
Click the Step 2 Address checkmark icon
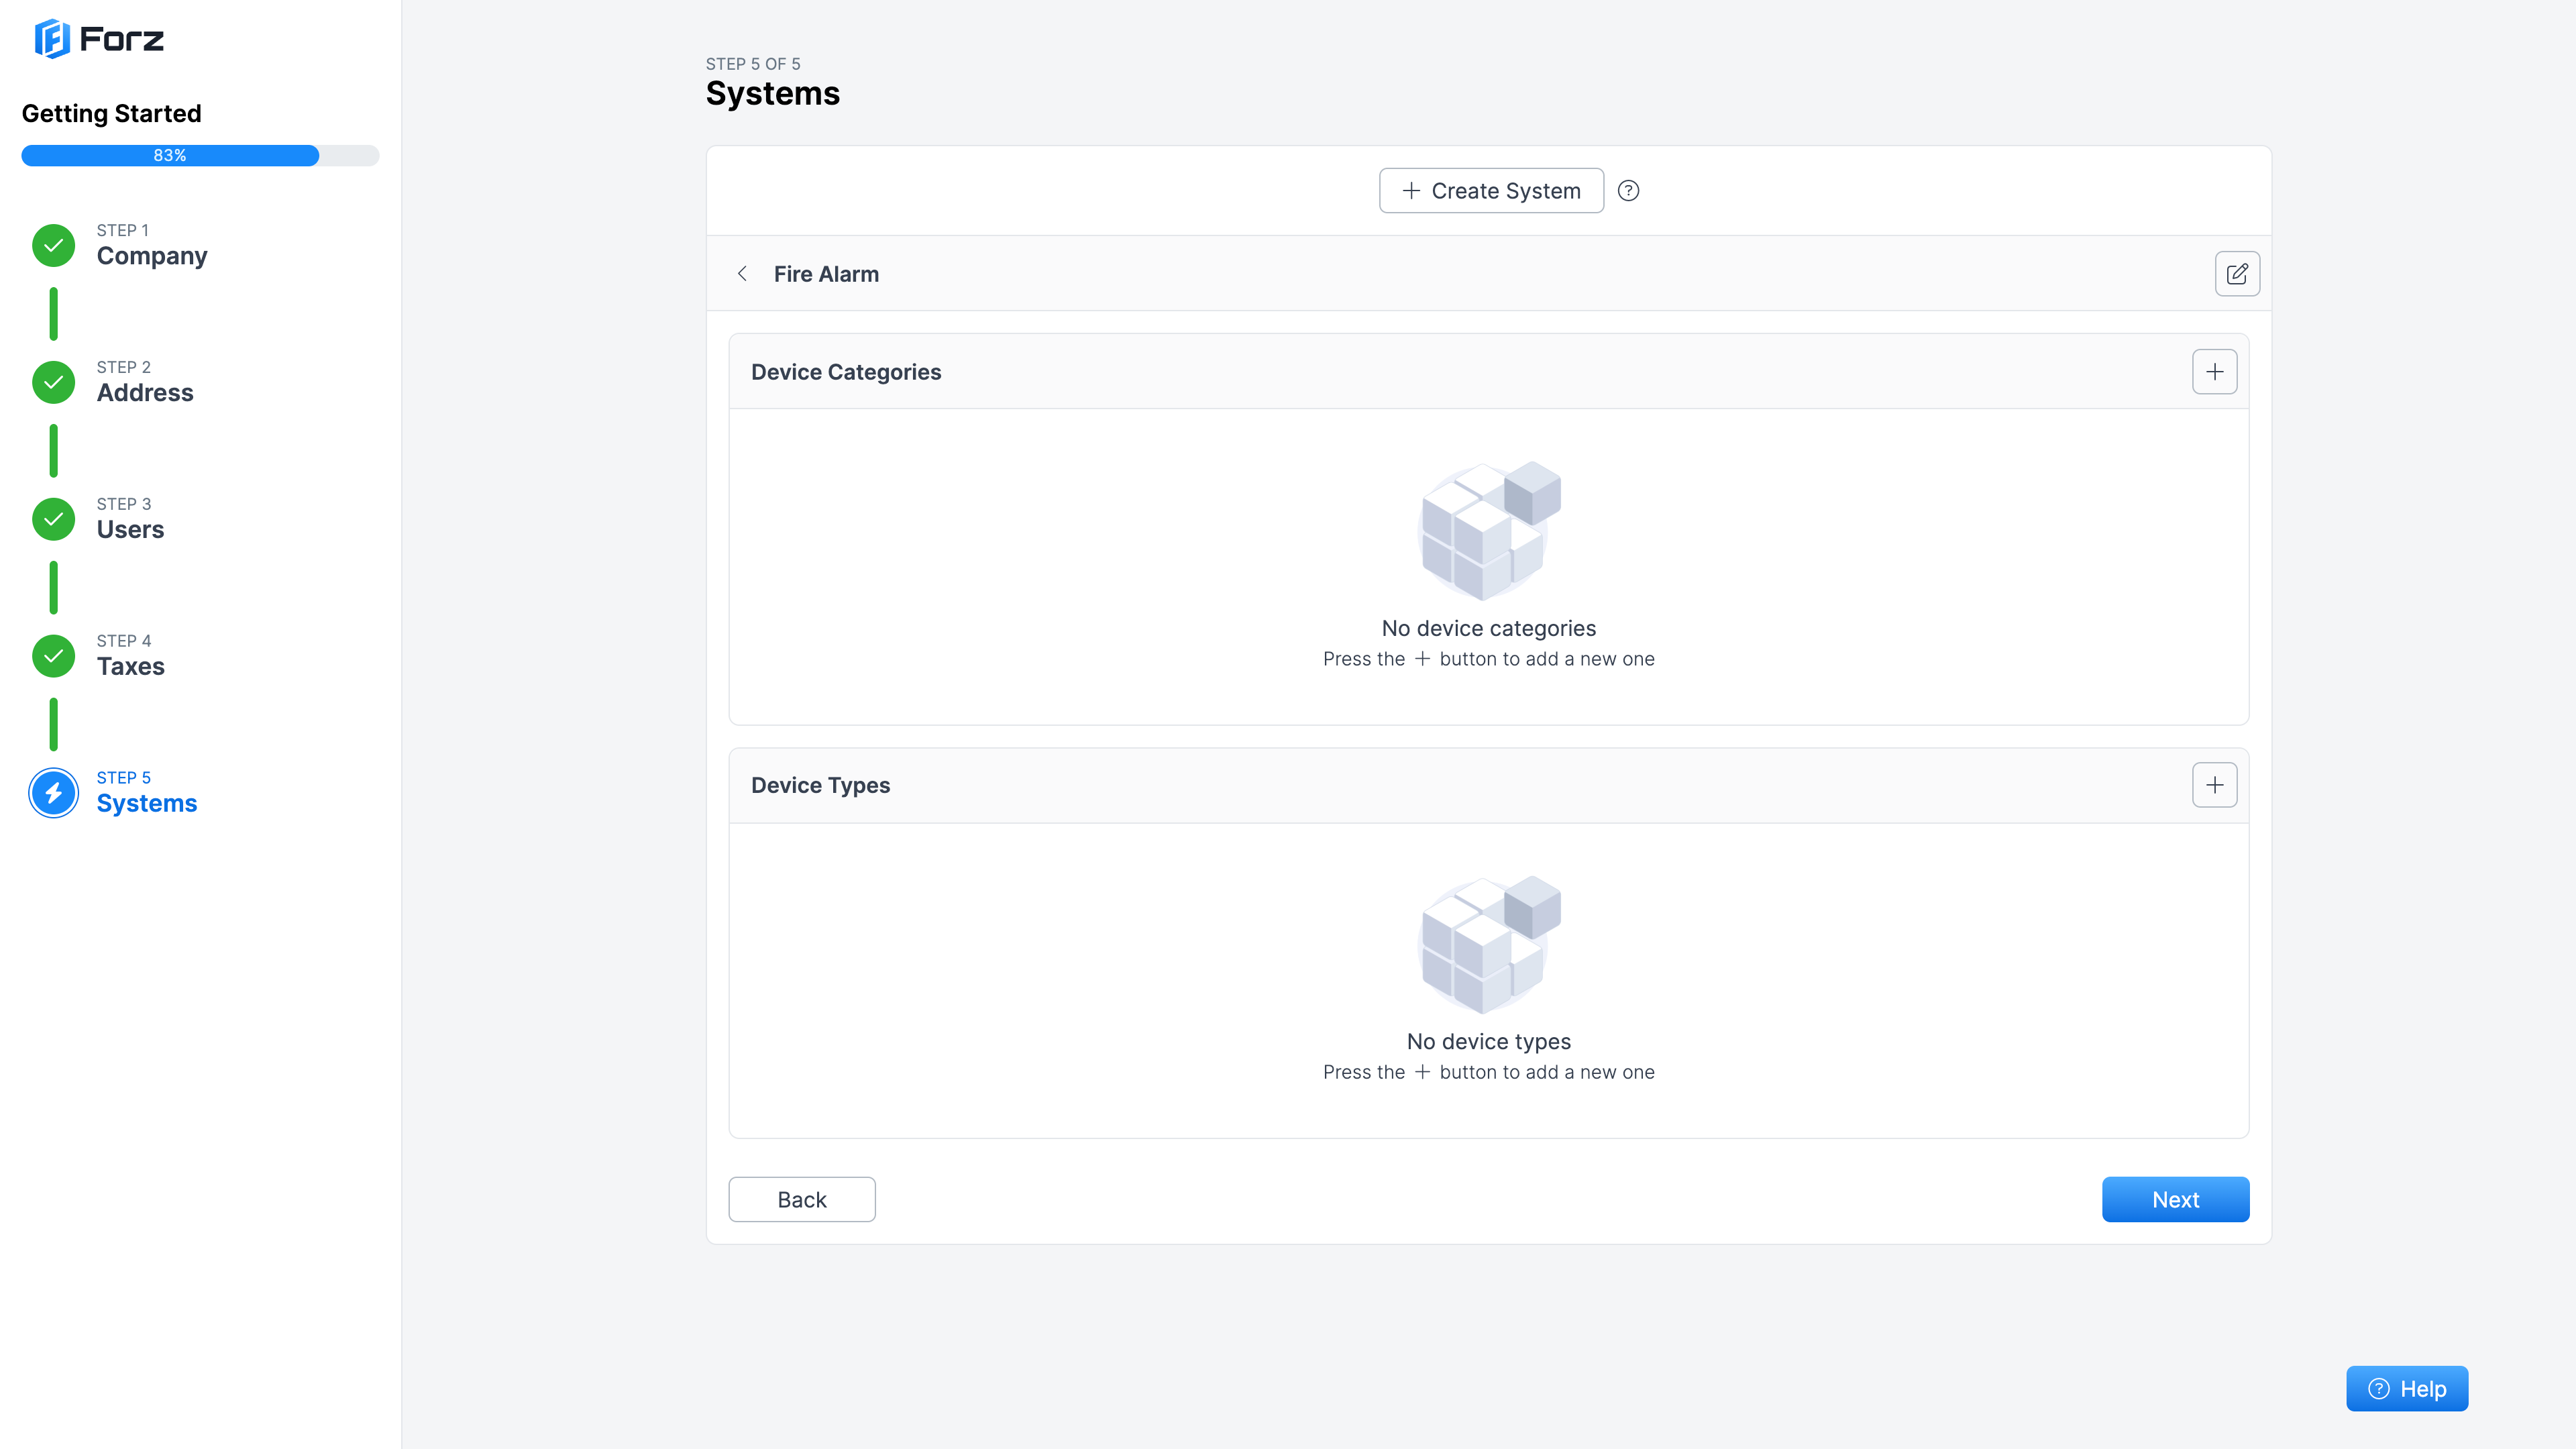click(x=54, y=382)
